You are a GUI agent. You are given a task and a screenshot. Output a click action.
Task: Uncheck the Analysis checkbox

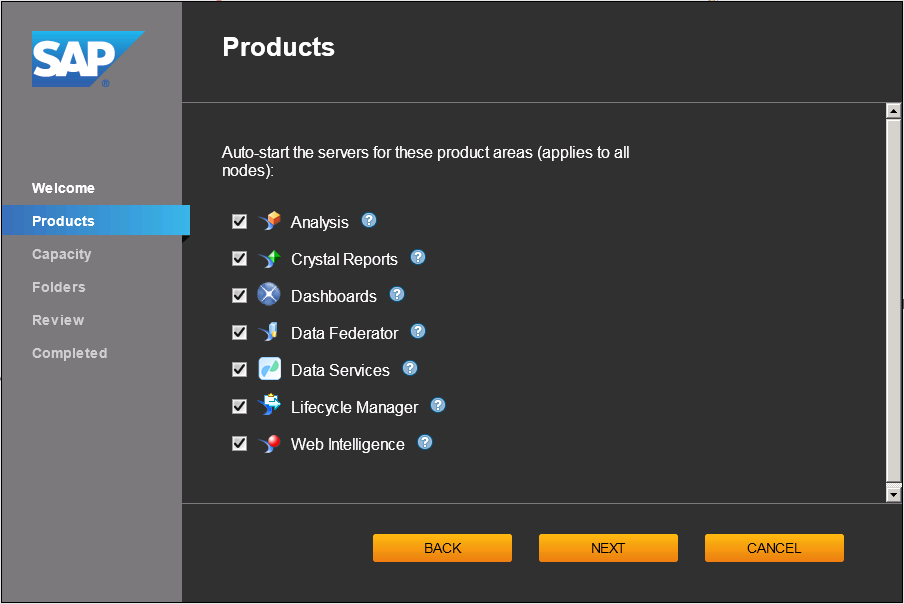click(x=239, y=221)
